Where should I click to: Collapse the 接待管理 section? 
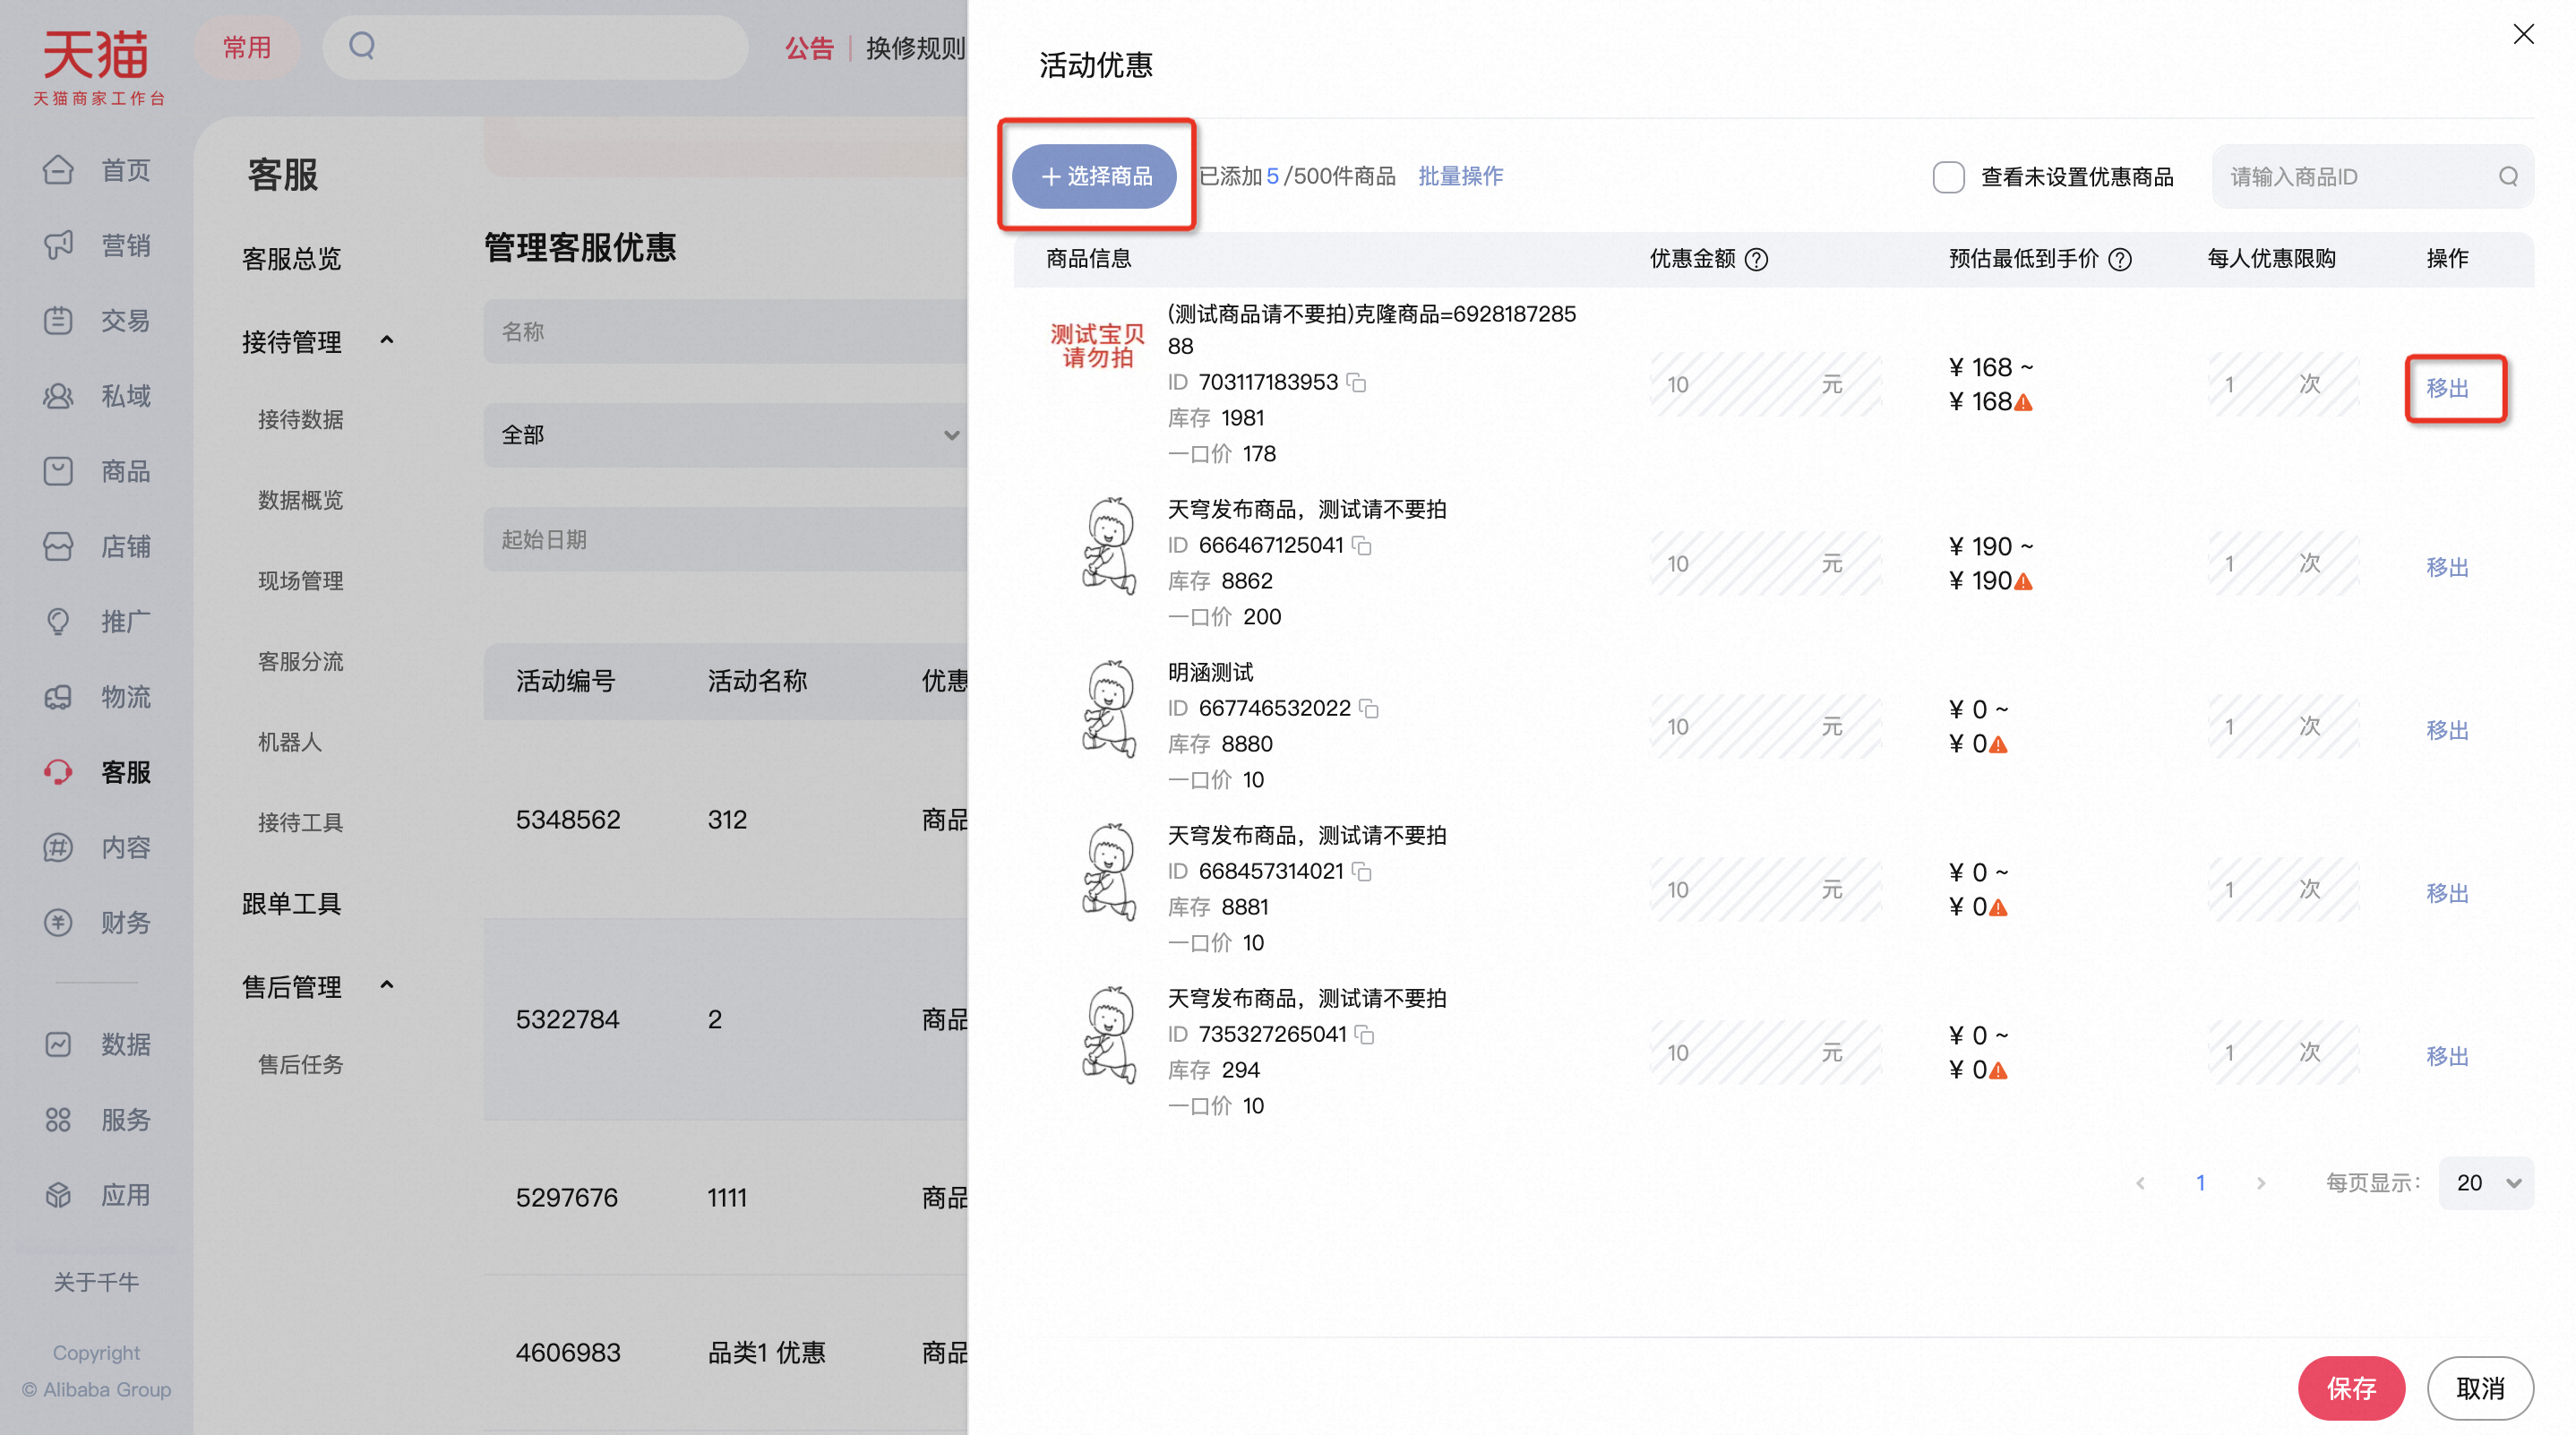387,341
